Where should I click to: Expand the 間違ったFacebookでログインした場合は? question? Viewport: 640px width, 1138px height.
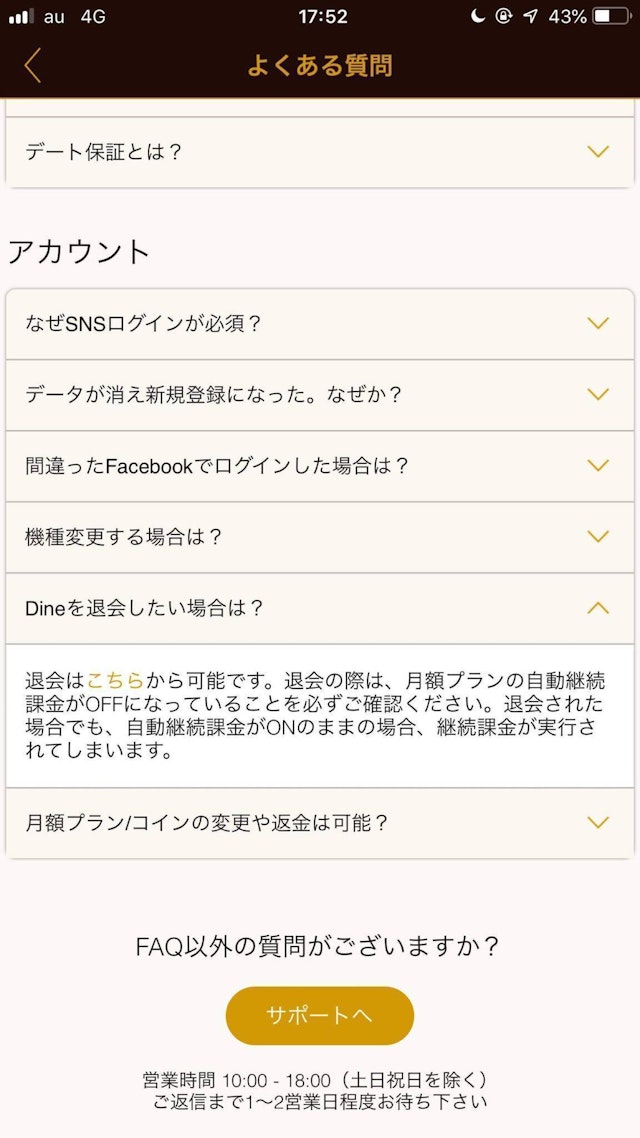click(x=320, y=466)
